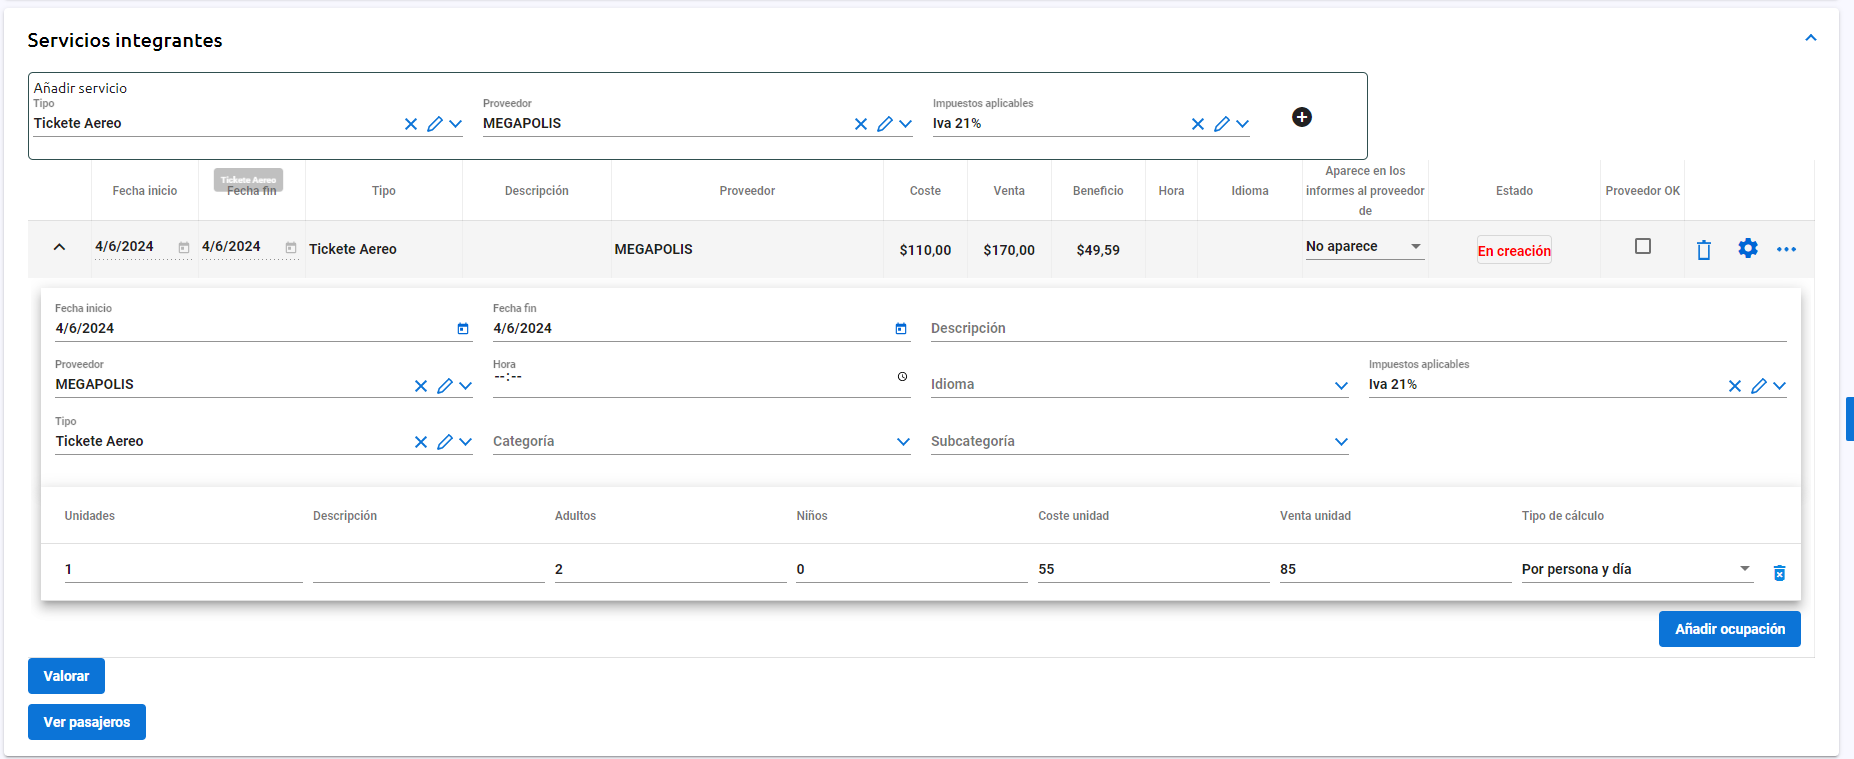Click the Estado column header
This screenshot has width=1854, height=759.
click(1514, 191)
